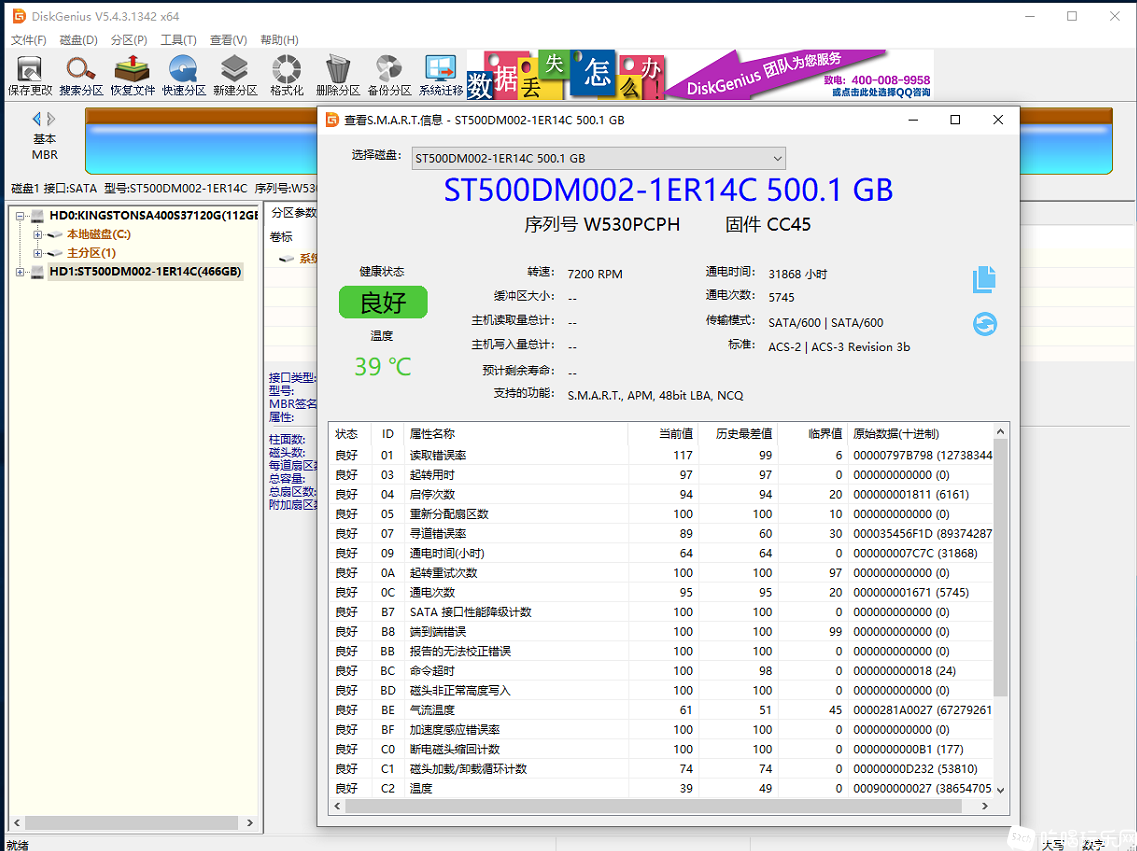
Task: Select the SATA 接口性能降级计数 row
Action: [x=661, y=612]
